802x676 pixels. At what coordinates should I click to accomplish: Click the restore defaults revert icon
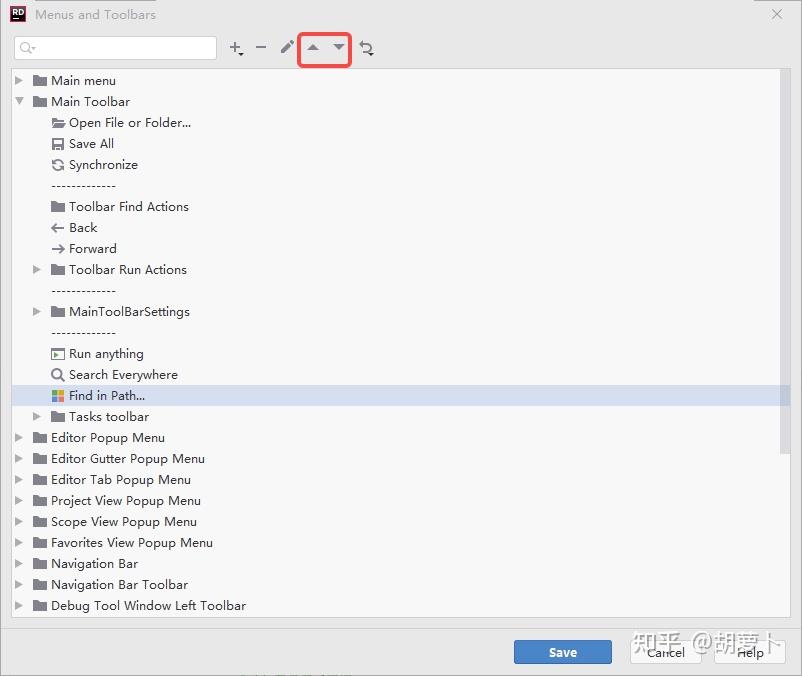click(366, 47)
